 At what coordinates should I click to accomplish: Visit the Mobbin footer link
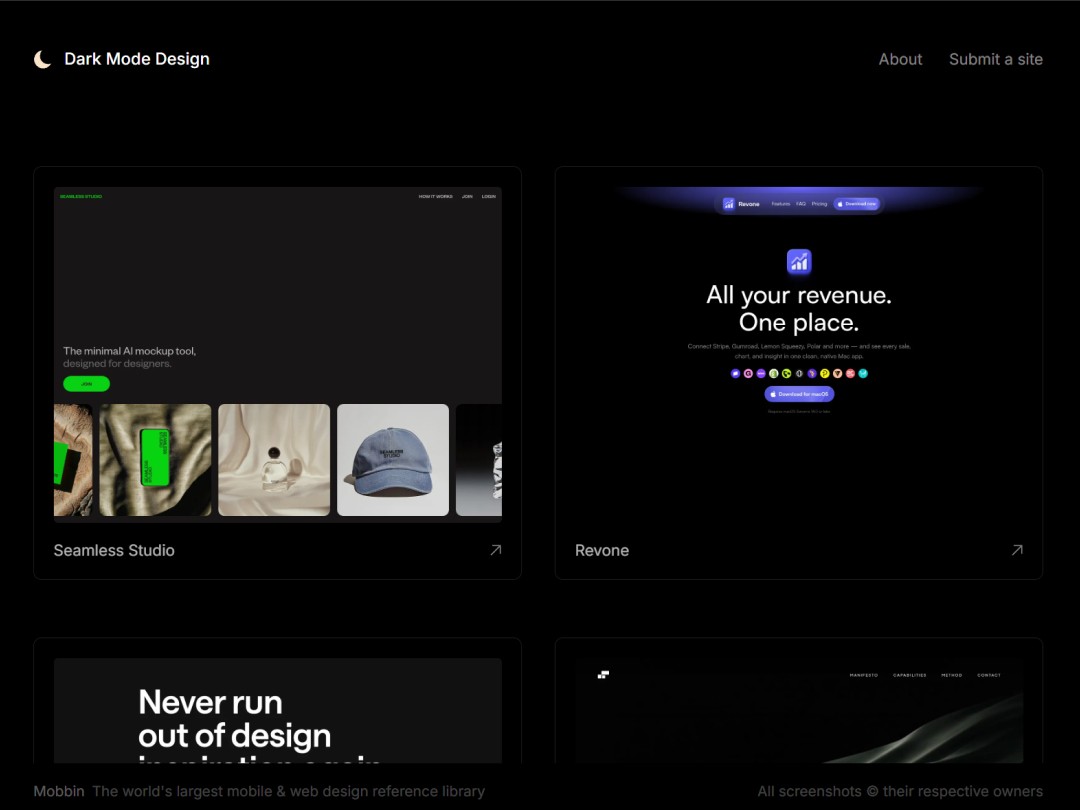pyautogui.click(x=59, y=791)
